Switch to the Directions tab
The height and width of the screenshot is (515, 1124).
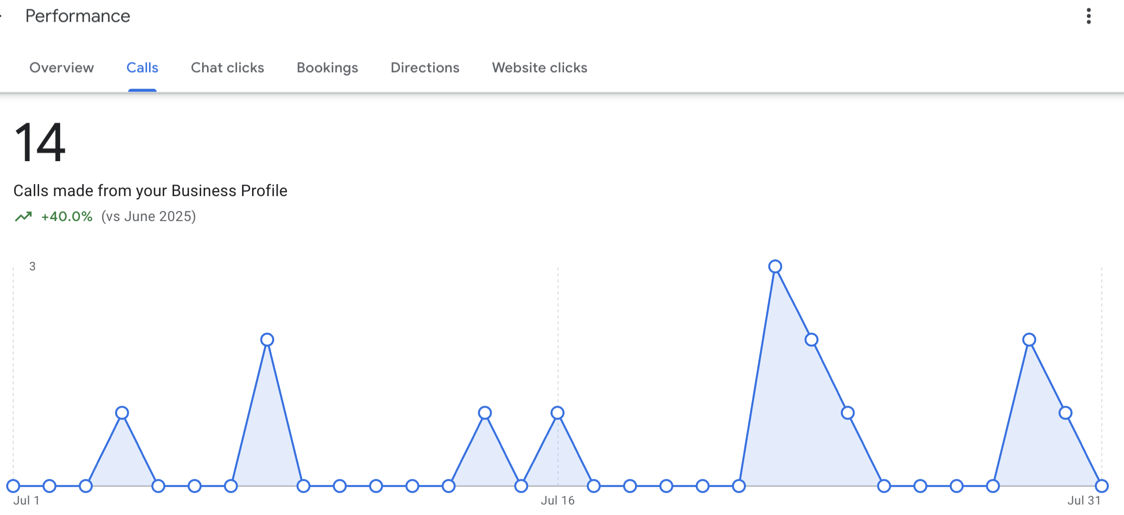(x=425, y=67)
